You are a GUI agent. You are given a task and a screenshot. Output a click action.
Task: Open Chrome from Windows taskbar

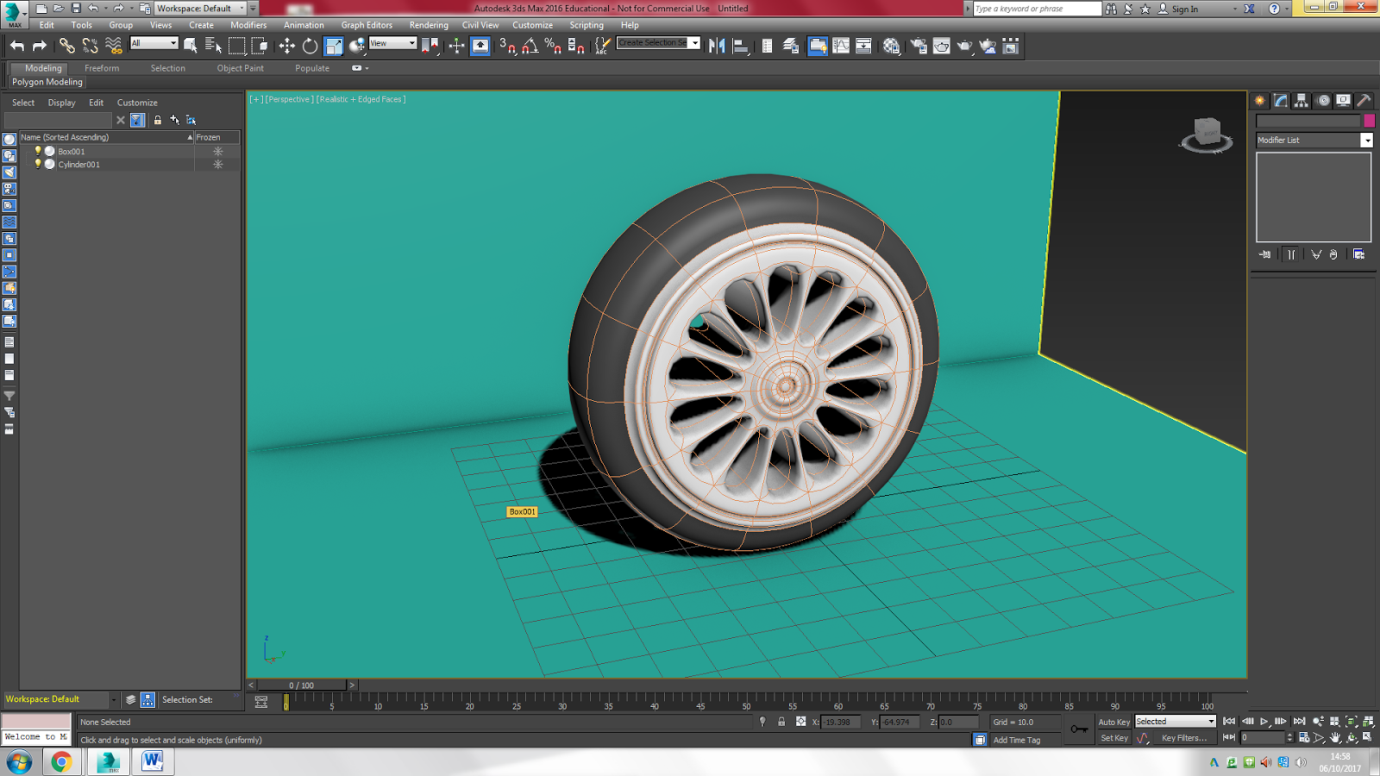(62, 762)
